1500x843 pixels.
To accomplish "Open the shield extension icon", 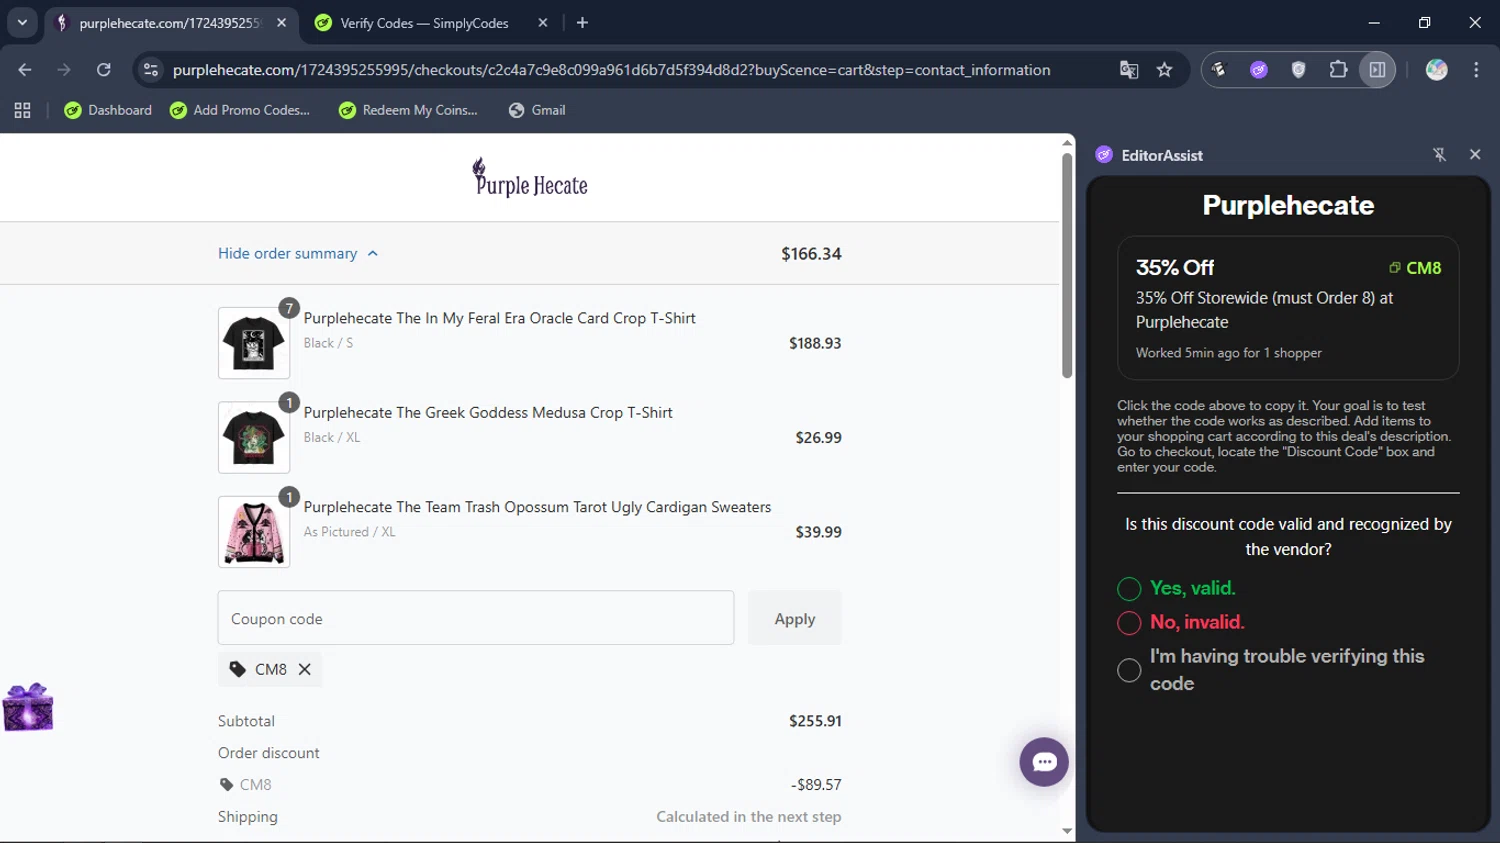I will coord(1298,70).
